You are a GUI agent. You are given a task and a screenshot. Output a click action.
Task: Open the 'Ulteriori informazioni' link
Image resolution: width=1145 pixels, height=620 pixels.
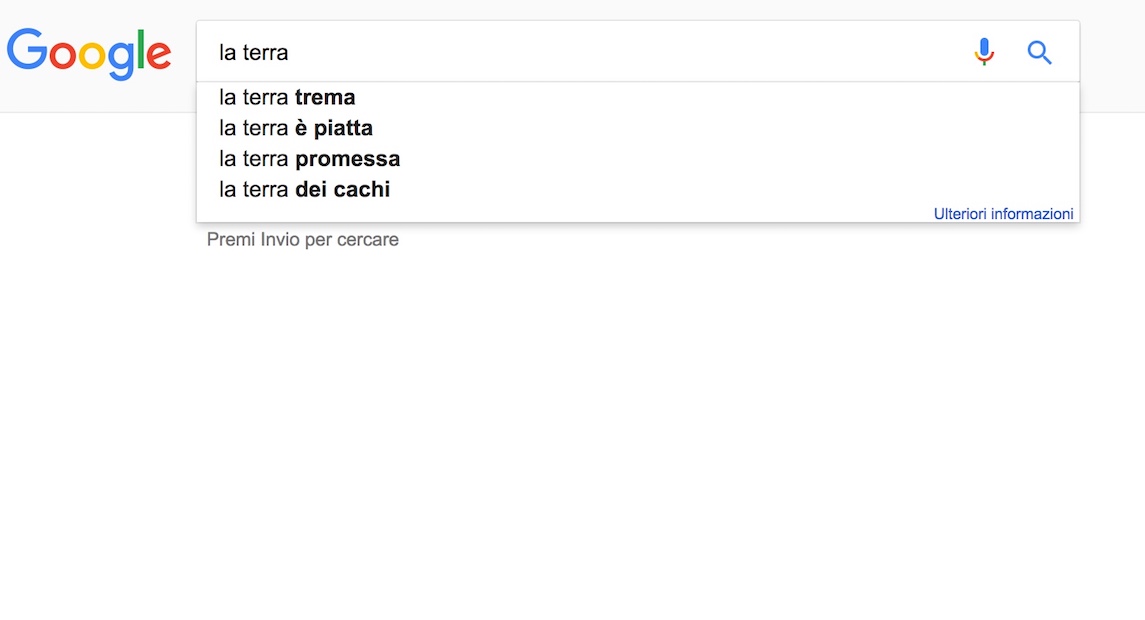point(1003,213)
